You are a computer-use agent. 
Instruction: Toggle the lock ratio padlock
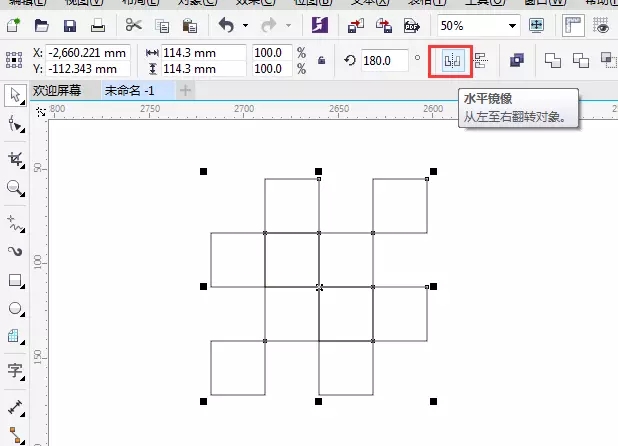pos(322,60)
